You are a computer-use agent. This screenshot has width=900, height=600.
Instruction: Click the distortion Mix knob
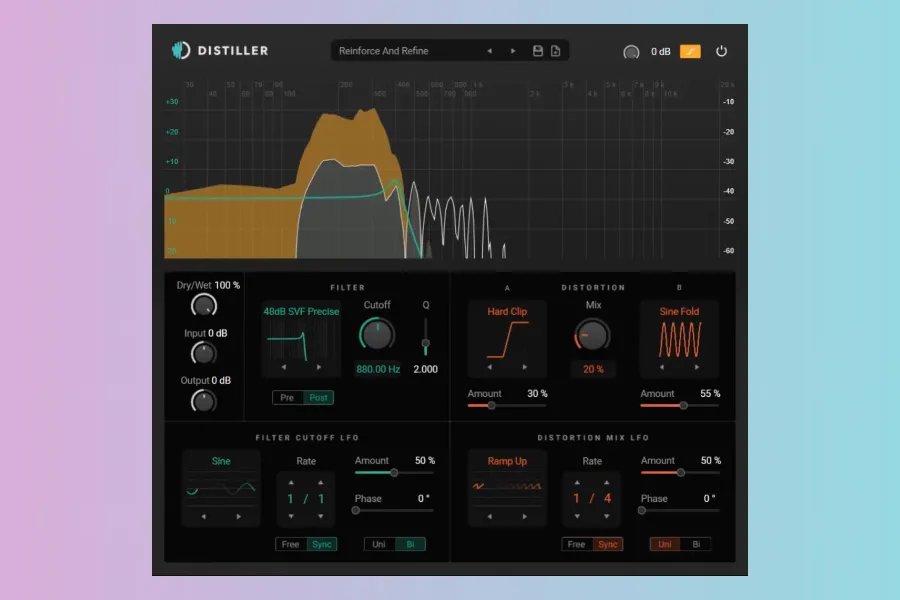pyautogui.click(x=592, y=335)
